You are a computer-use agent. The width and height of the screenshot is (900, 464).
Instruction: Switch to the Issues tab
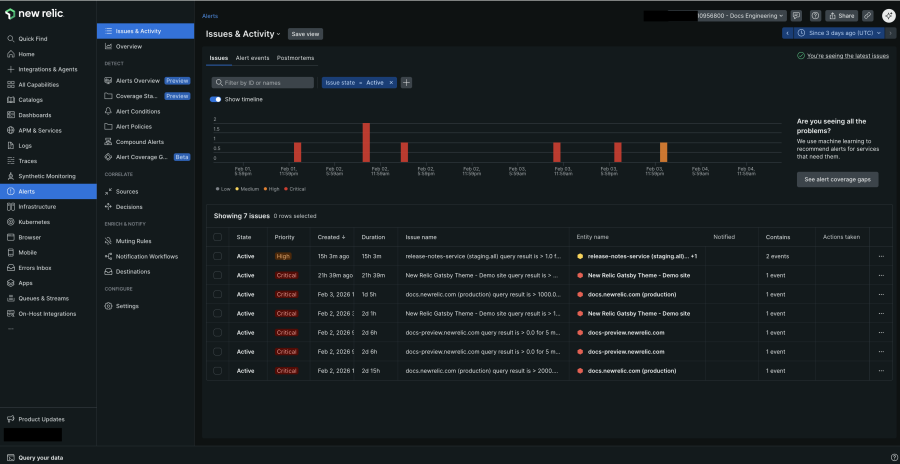[219, 59]
